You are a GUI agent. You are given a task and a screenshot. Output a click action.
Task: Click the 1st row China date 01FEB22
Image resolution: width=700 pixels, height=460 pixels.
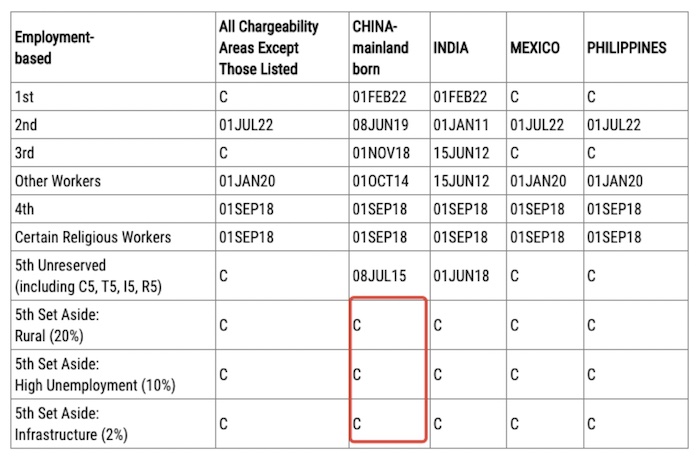379,97
